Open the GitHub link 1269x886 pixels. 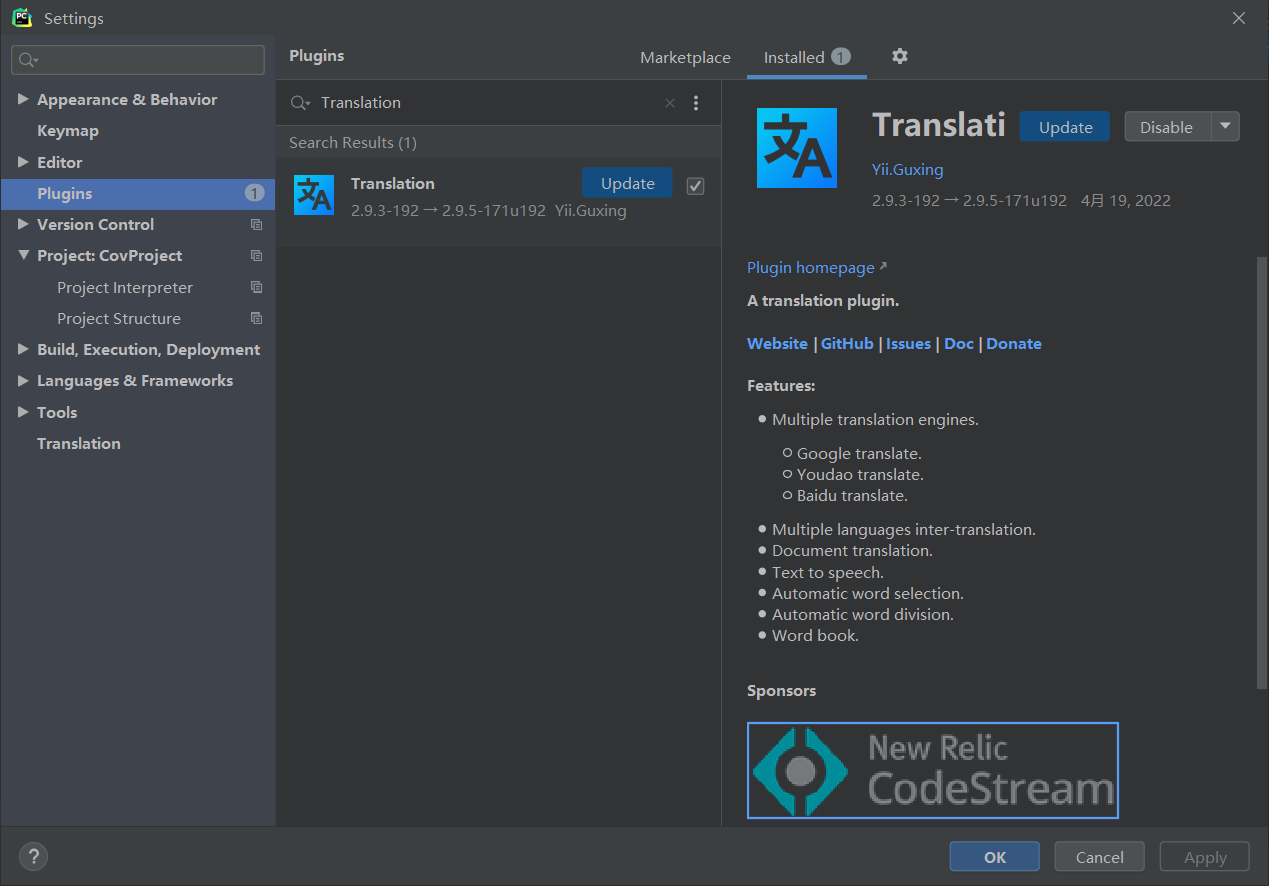click(847, 343)
